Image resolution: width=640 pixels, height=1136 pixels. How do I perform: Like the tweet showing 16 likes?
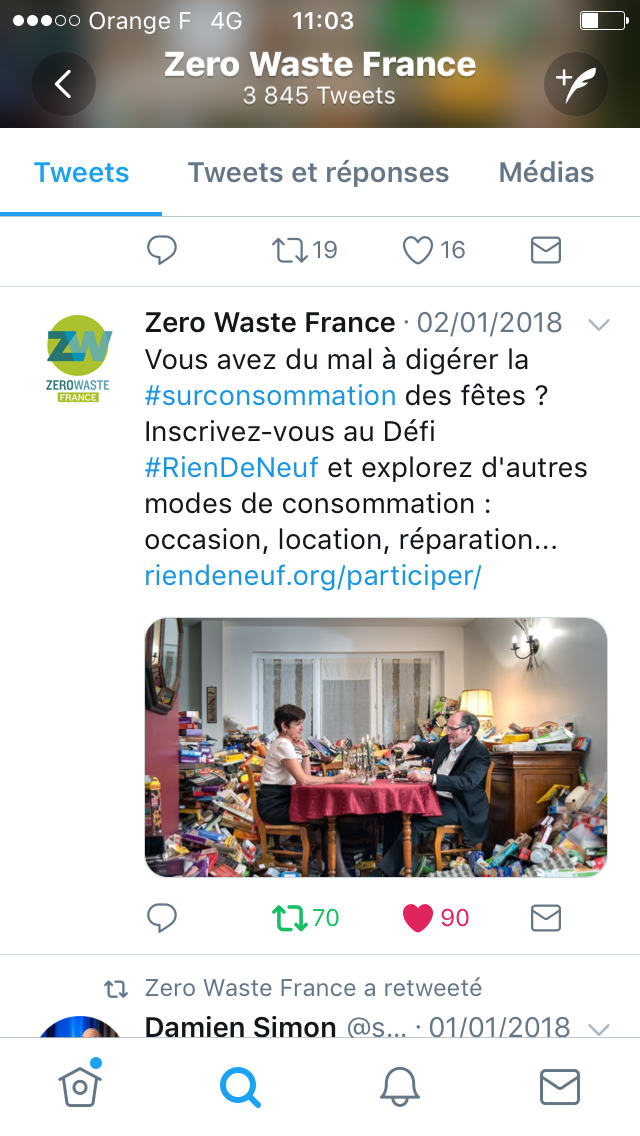(433, 250)
